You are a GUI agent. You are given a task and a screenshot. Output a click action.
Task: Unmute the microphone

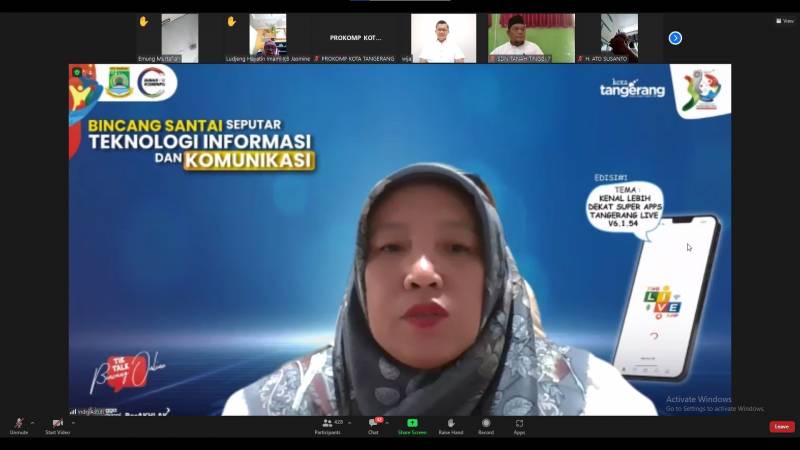(18, 425)
